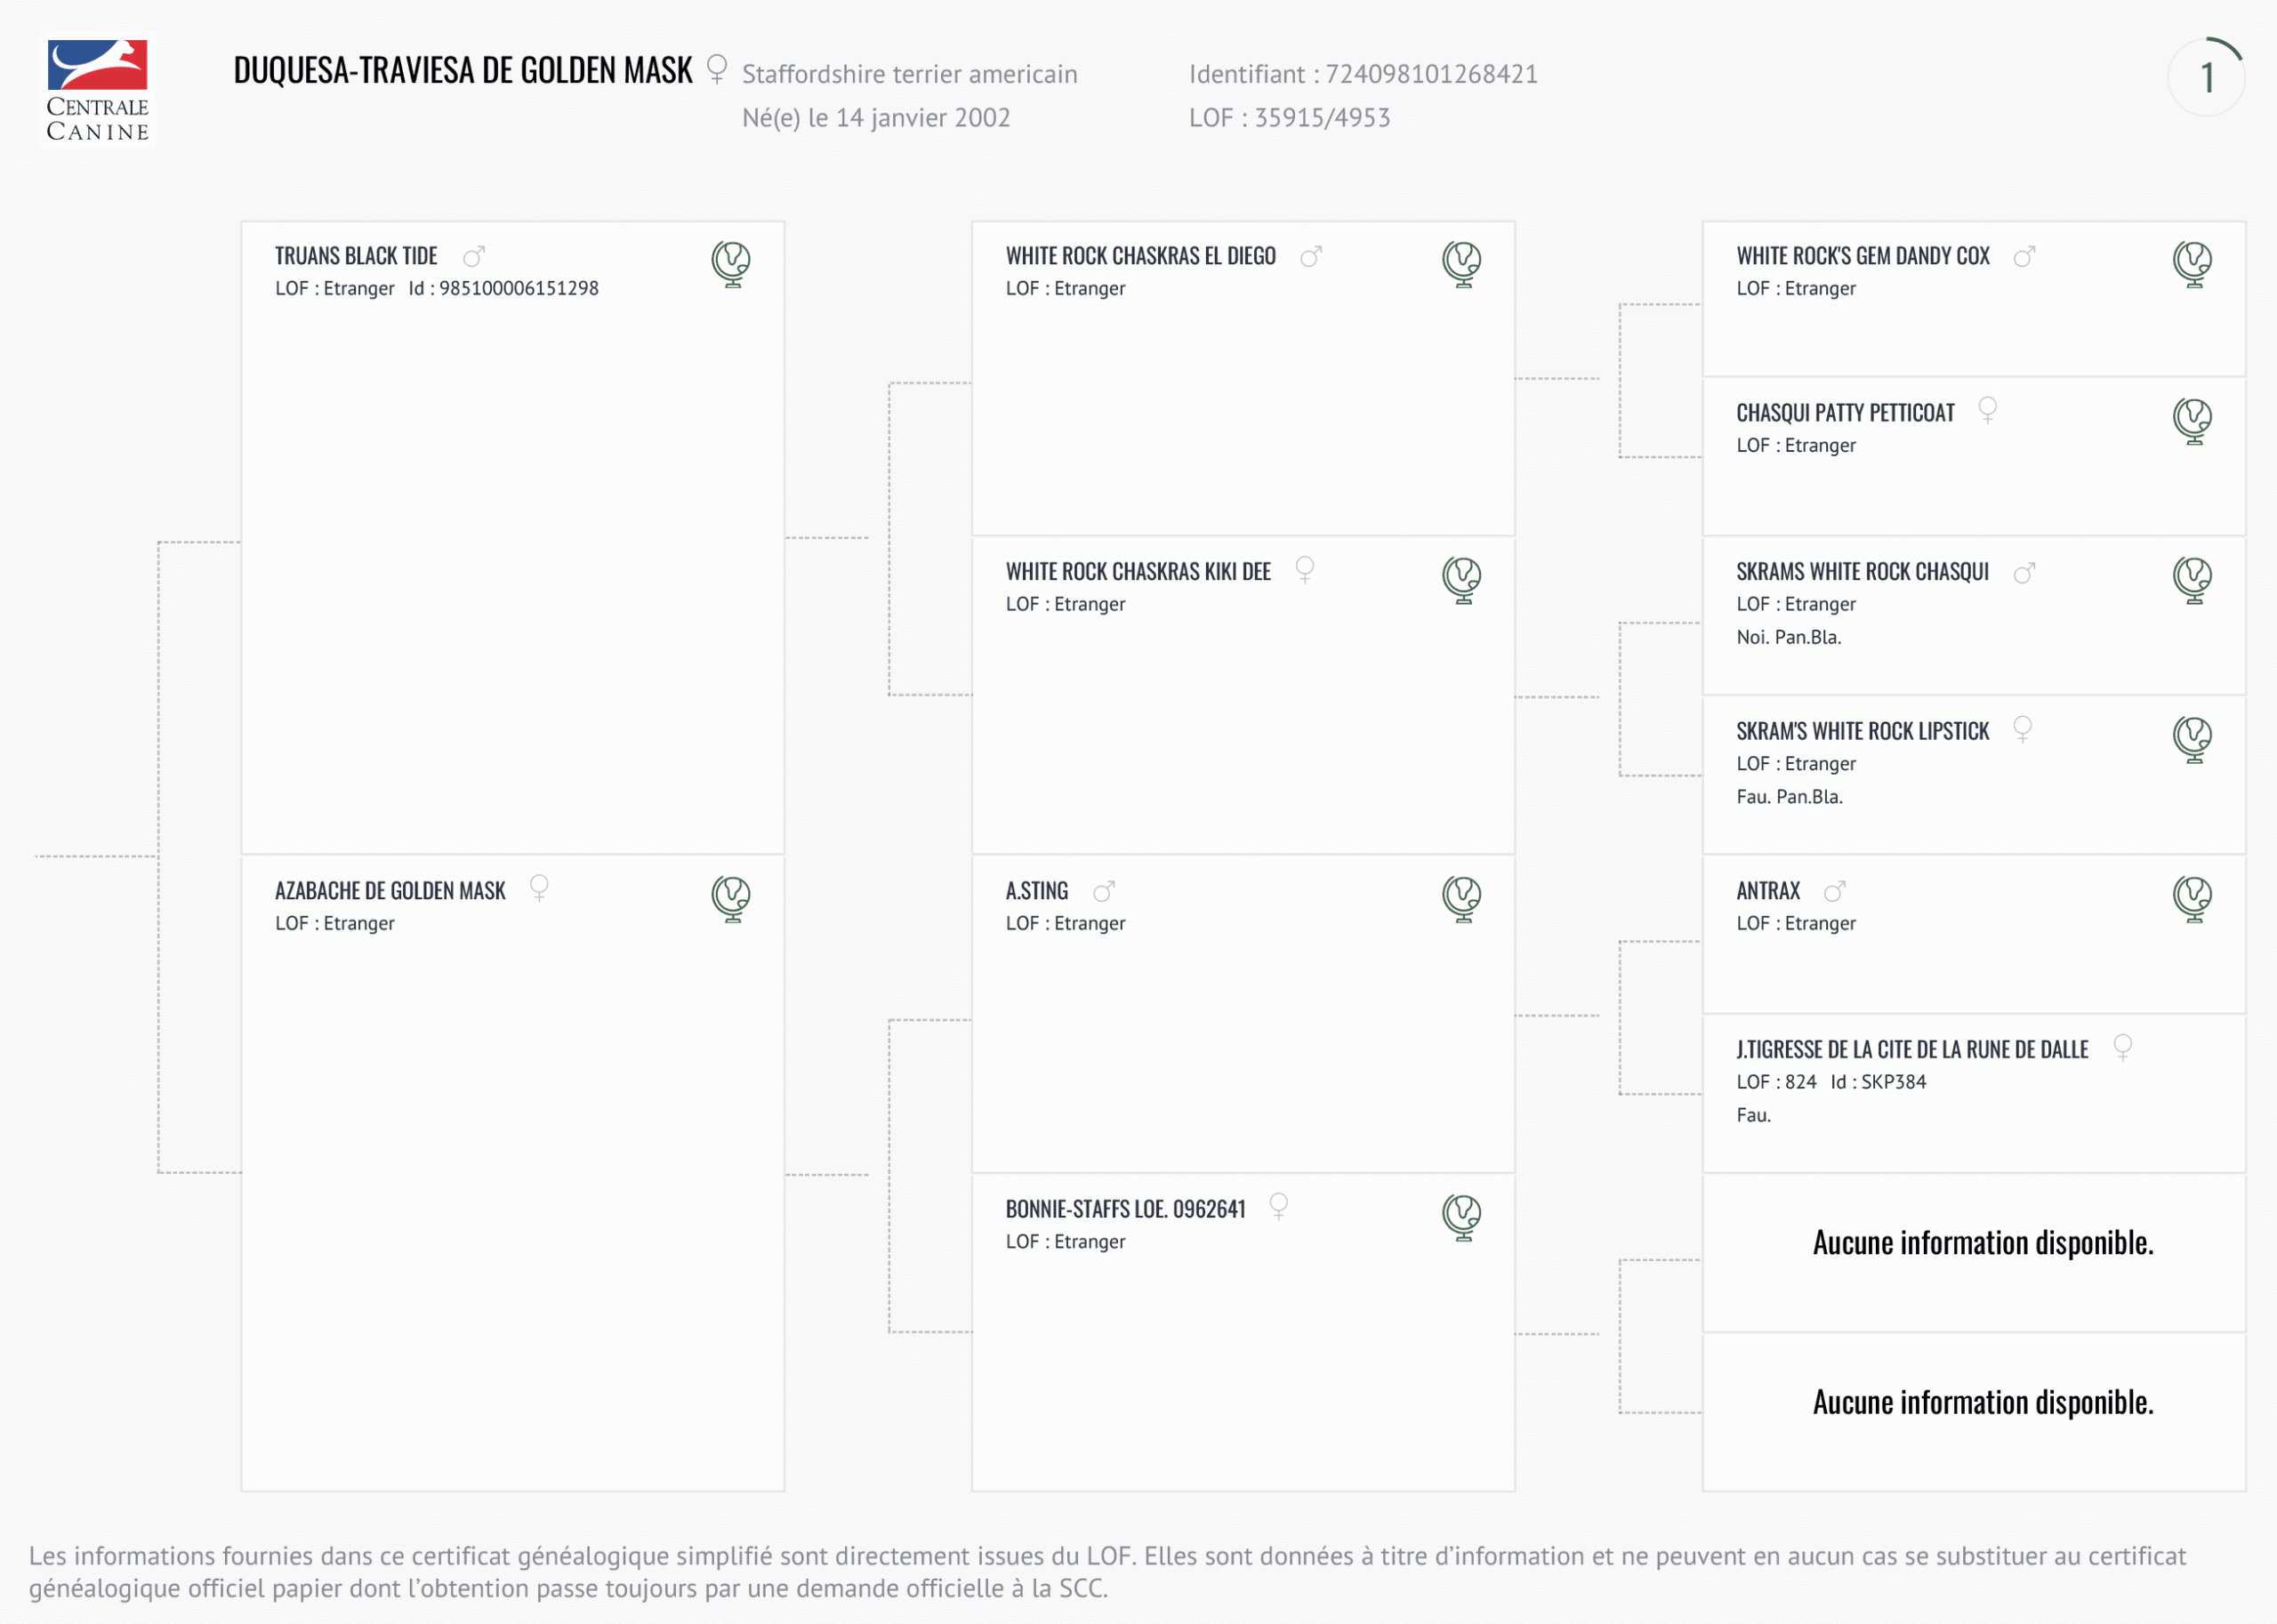Click male symbol beside WHITE ROCK CHASKRAS EL DIEGO
The width and height of the screenshot is (2277, 1624).
[1311, 256]
